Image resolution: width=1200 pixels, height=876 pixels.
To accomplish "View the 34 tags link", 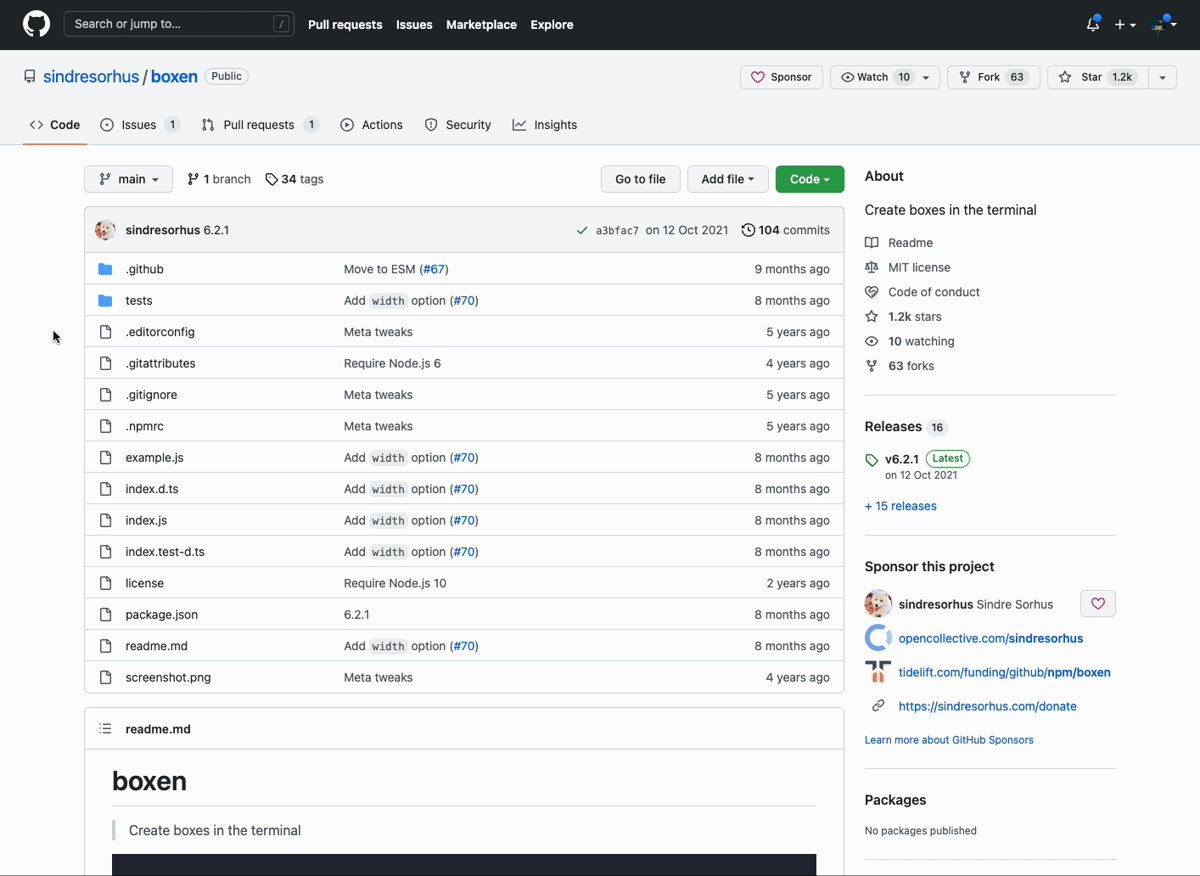I will click(x=295, y=179).
